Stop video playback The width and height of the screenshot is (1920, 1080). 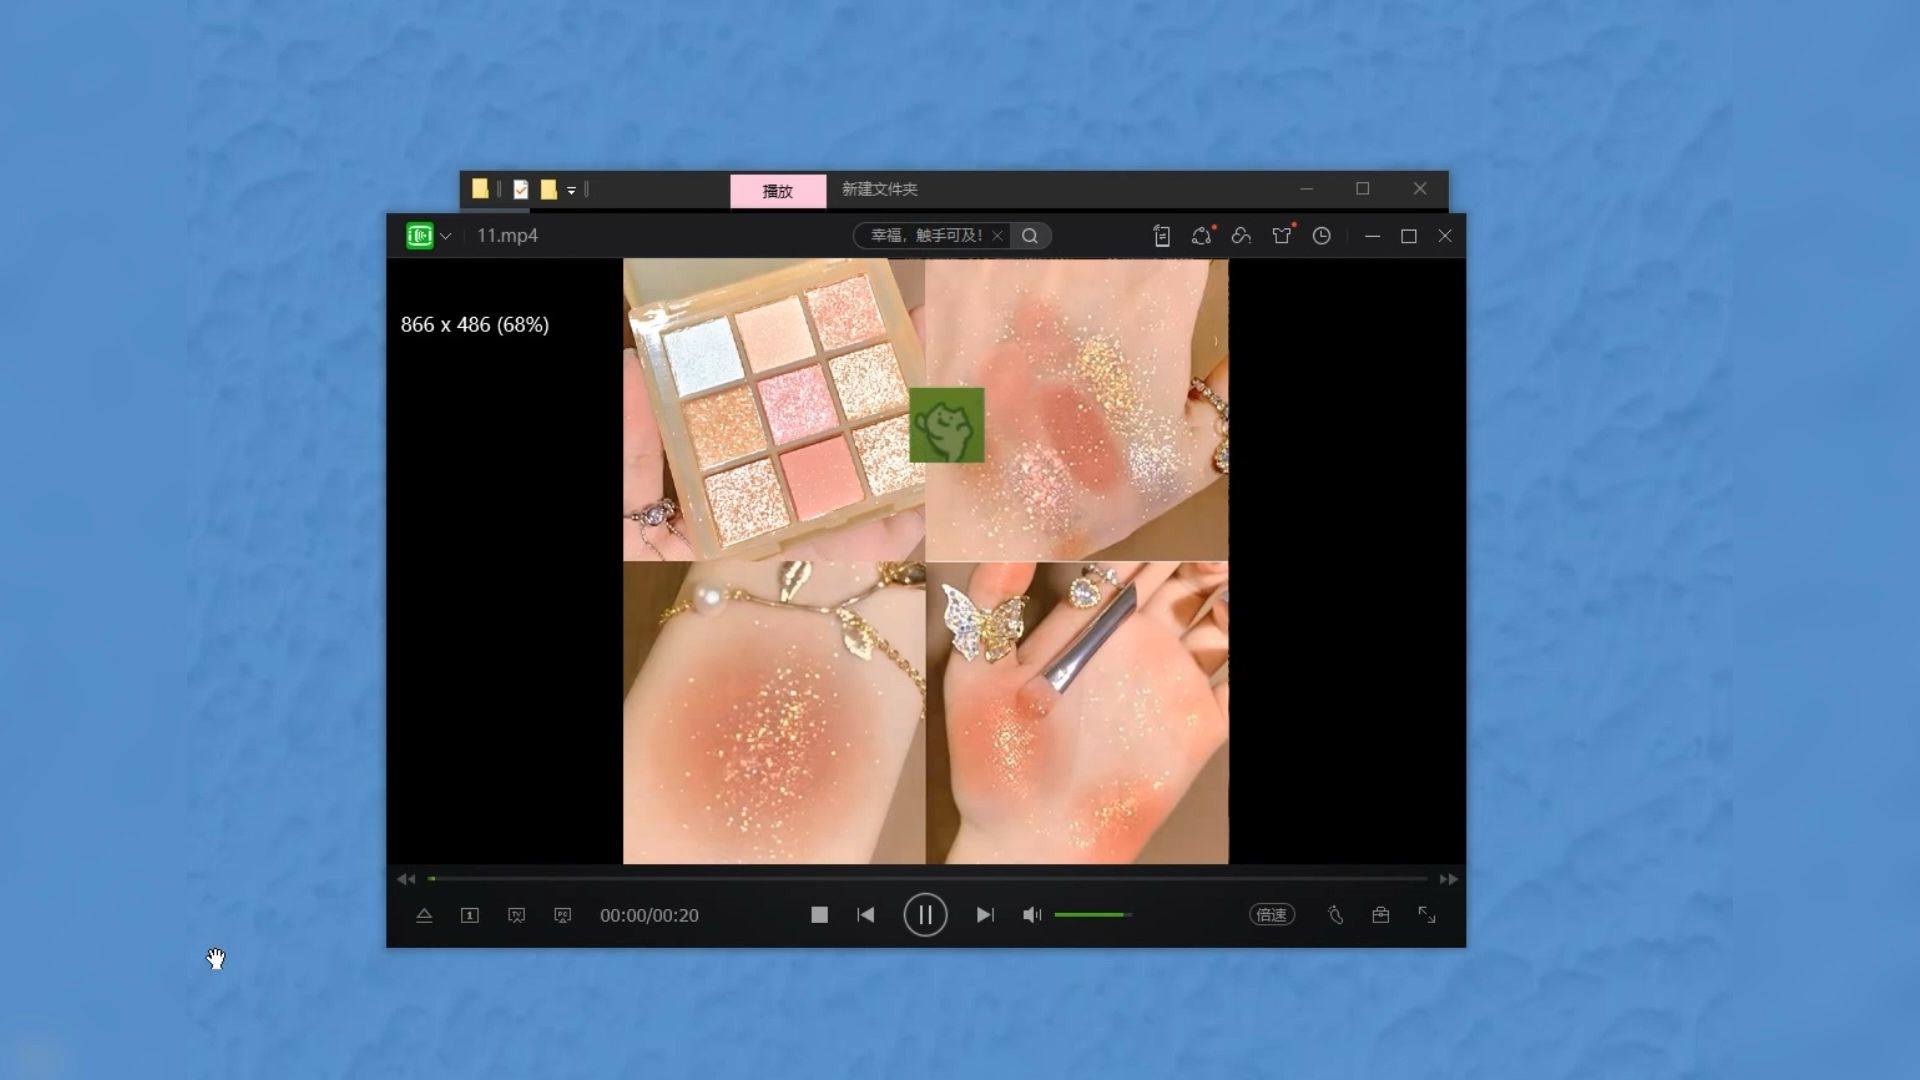[x=819, y=915]
